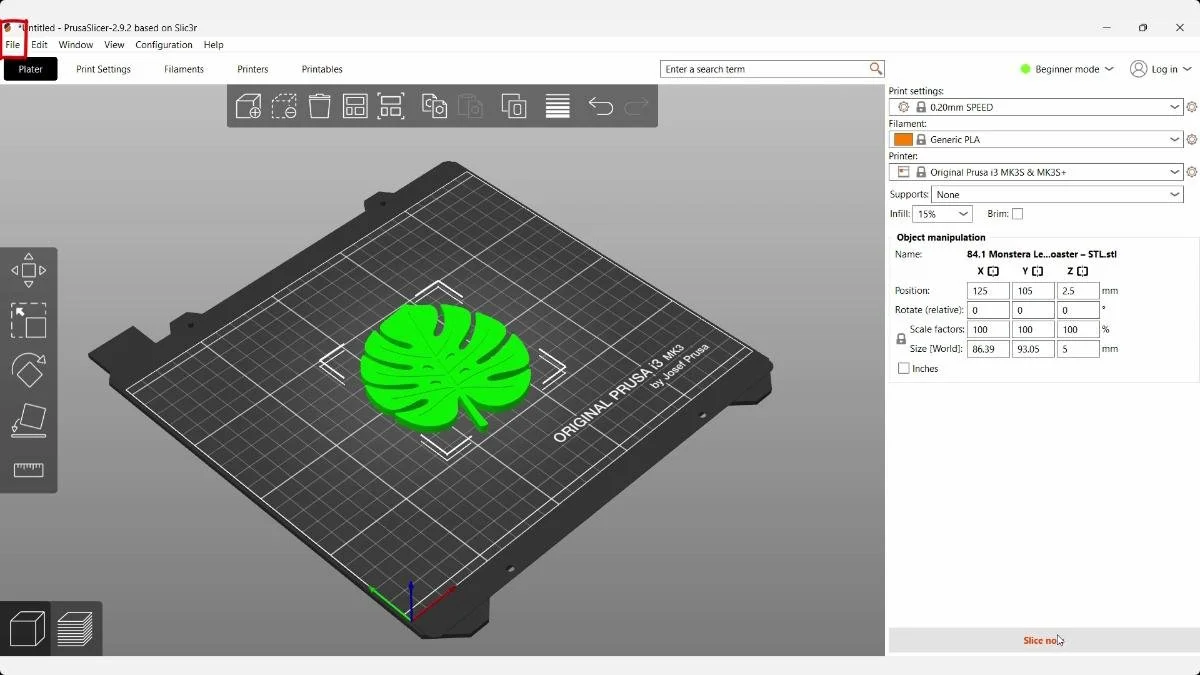Open the Log in account dropdown
Viewport: 1200px width, 675px height.
1160,69
